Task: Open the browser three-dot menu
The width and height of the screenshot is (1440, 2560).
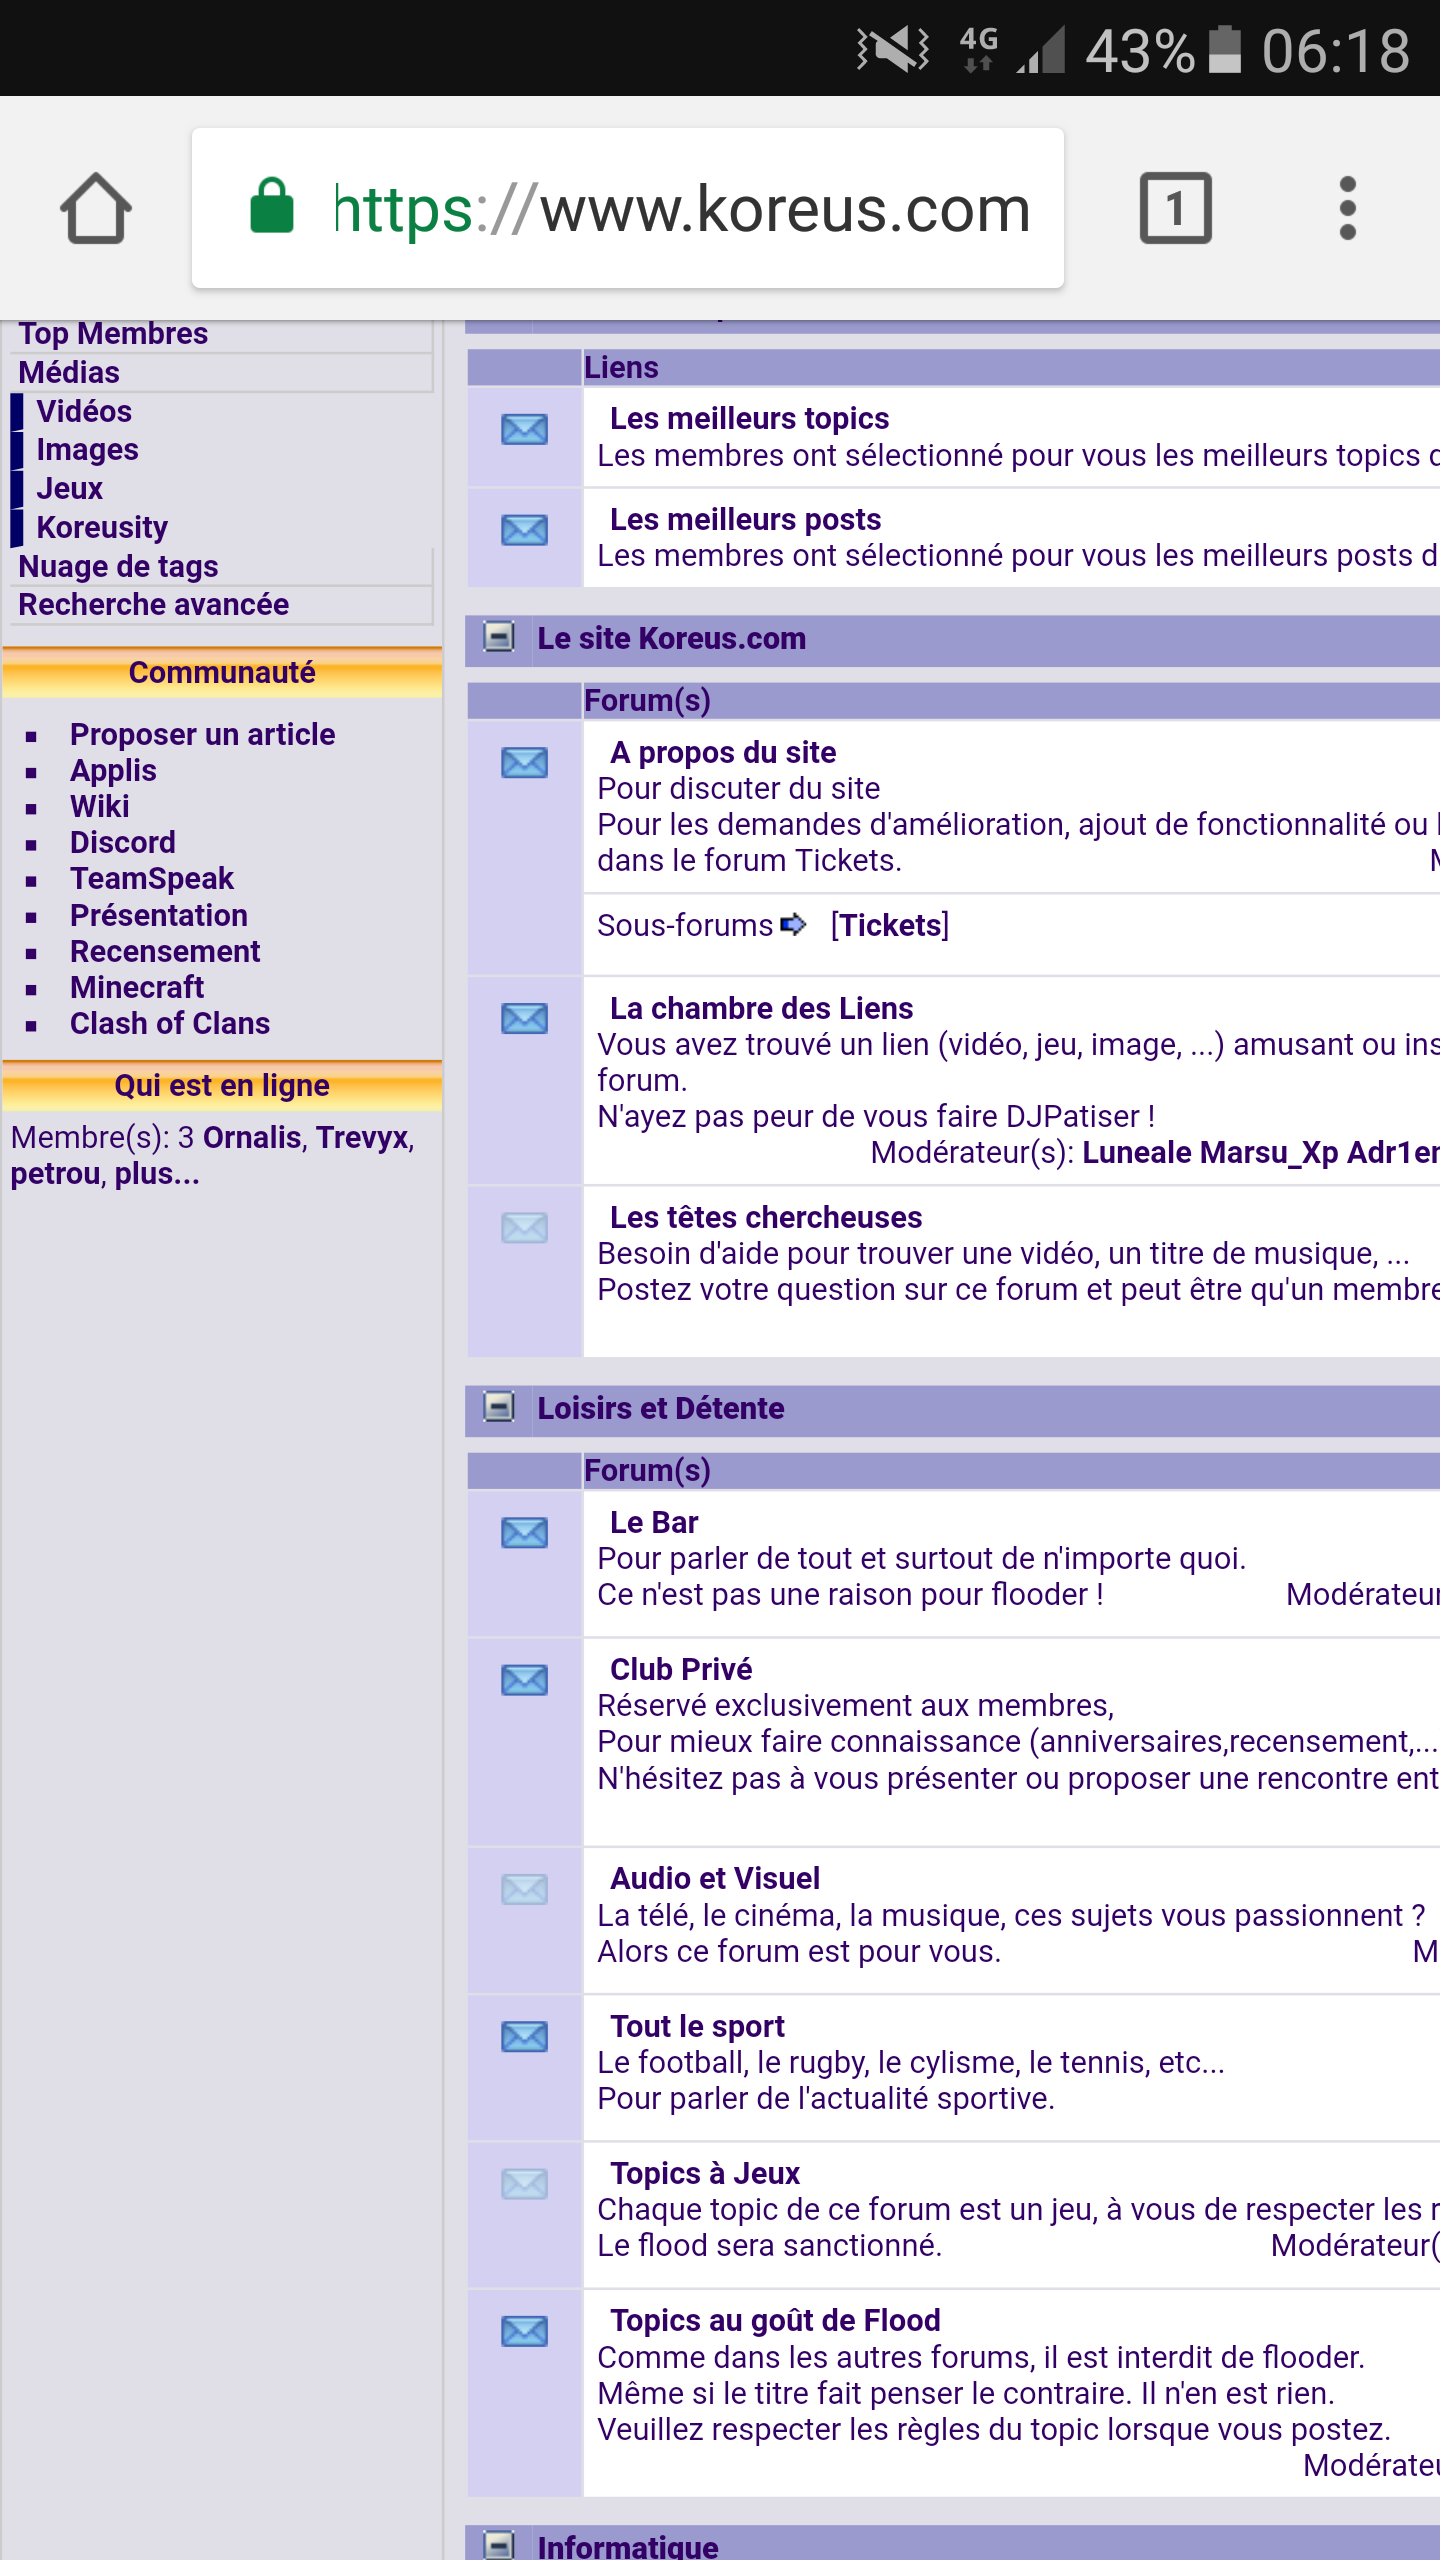Action: coord(1347,209)
